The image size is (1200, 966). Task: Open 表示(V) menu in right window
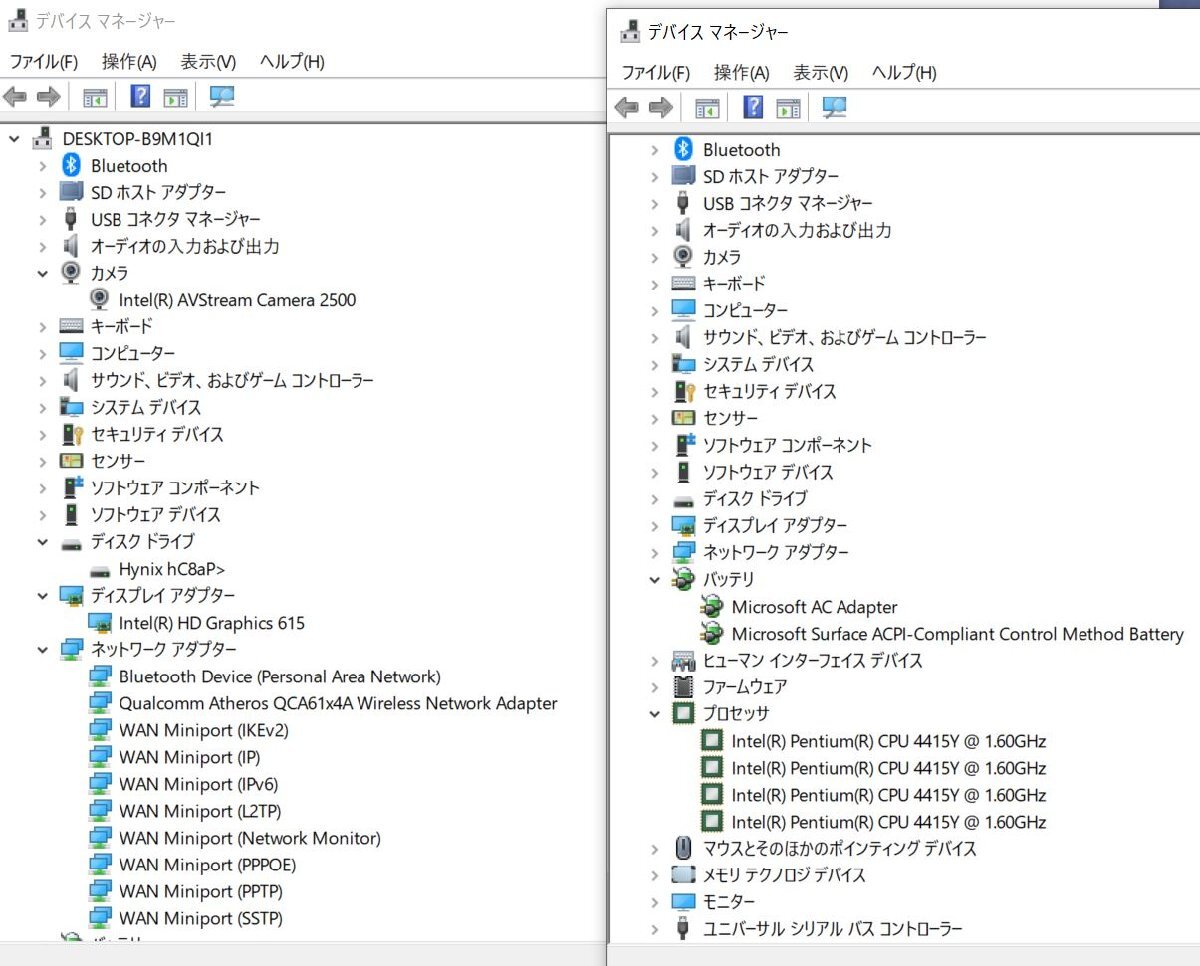pyautogui.click(x=820, y=73)
